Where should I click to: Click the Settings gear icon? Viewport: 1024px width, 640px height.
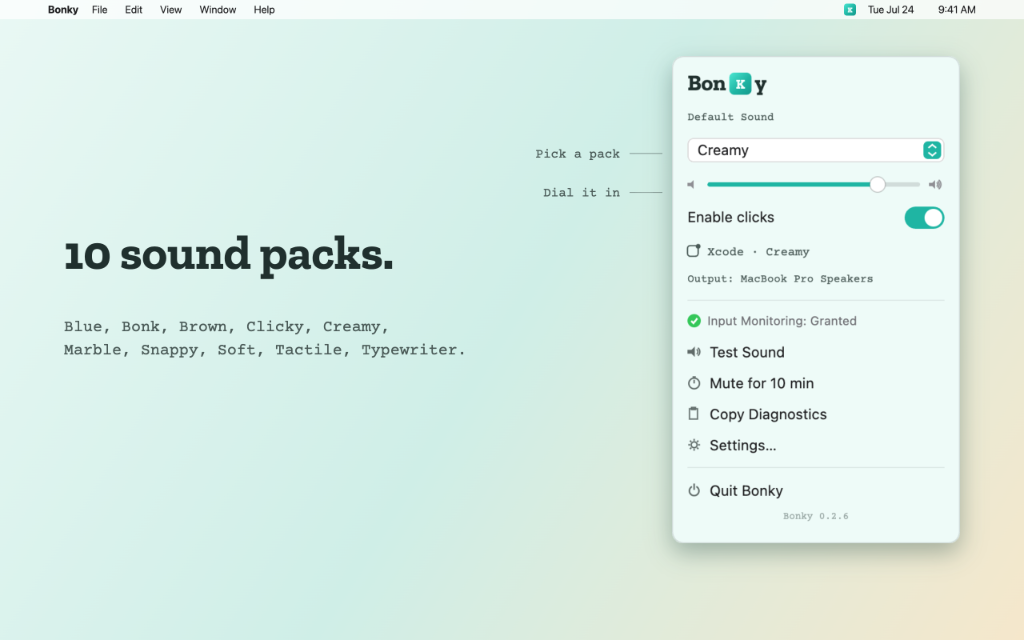tap(694, 445)
